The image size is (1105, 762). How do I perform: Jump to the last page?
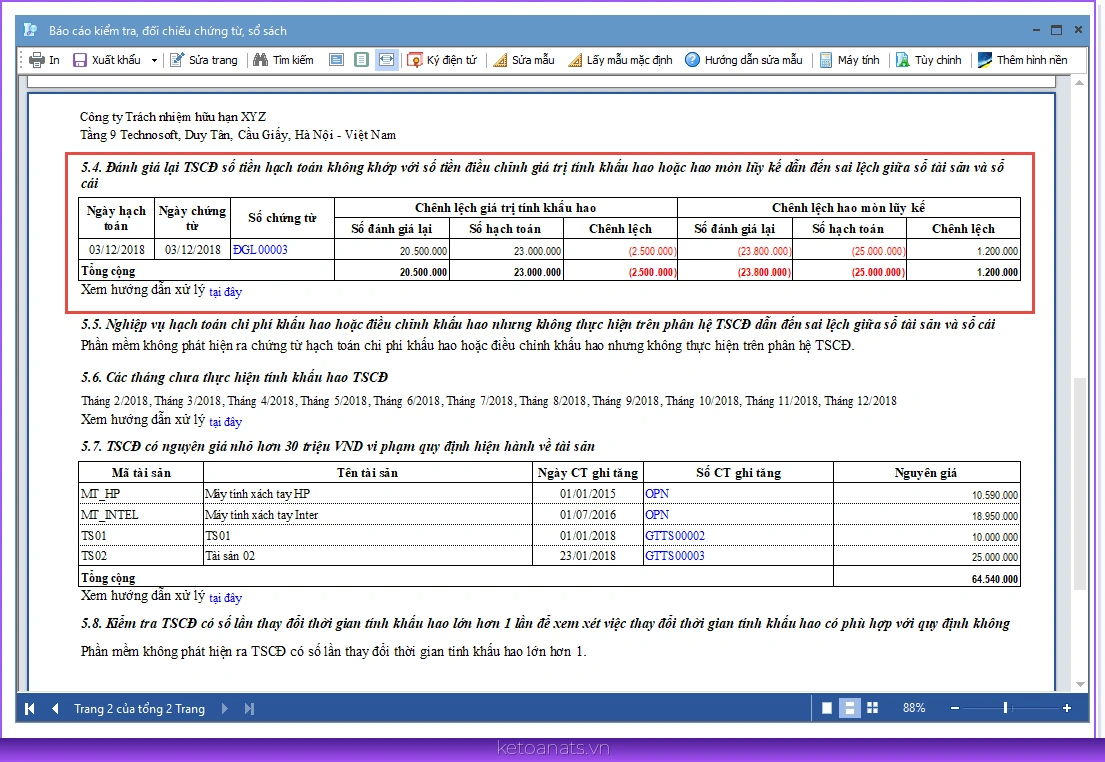pos(249,708)
